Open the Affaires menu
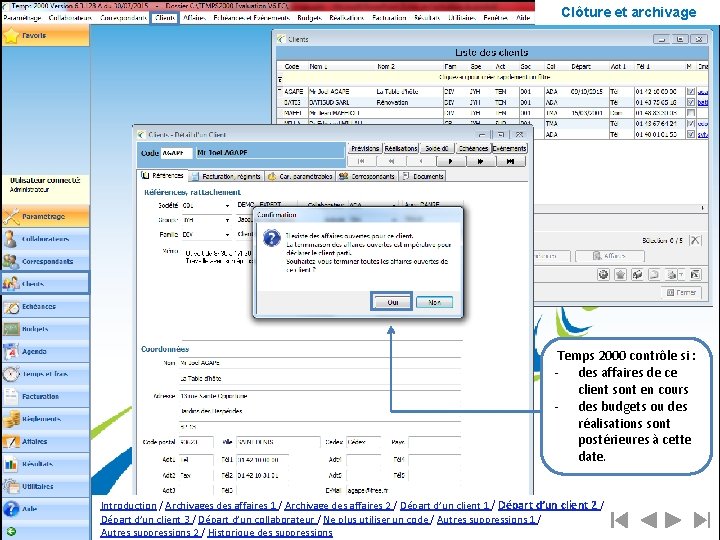Viewport: 720px width, 540px height. [x=194, y=18]
